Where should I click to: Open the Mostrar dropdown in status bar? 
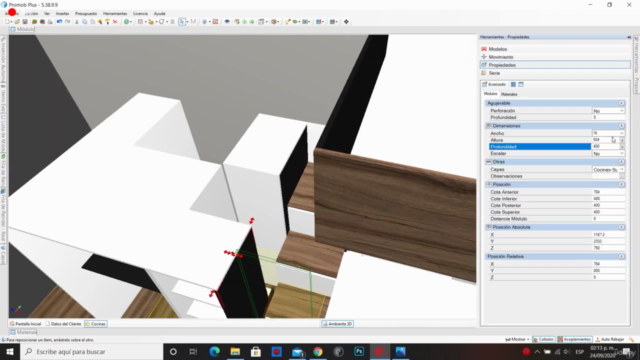517,339
